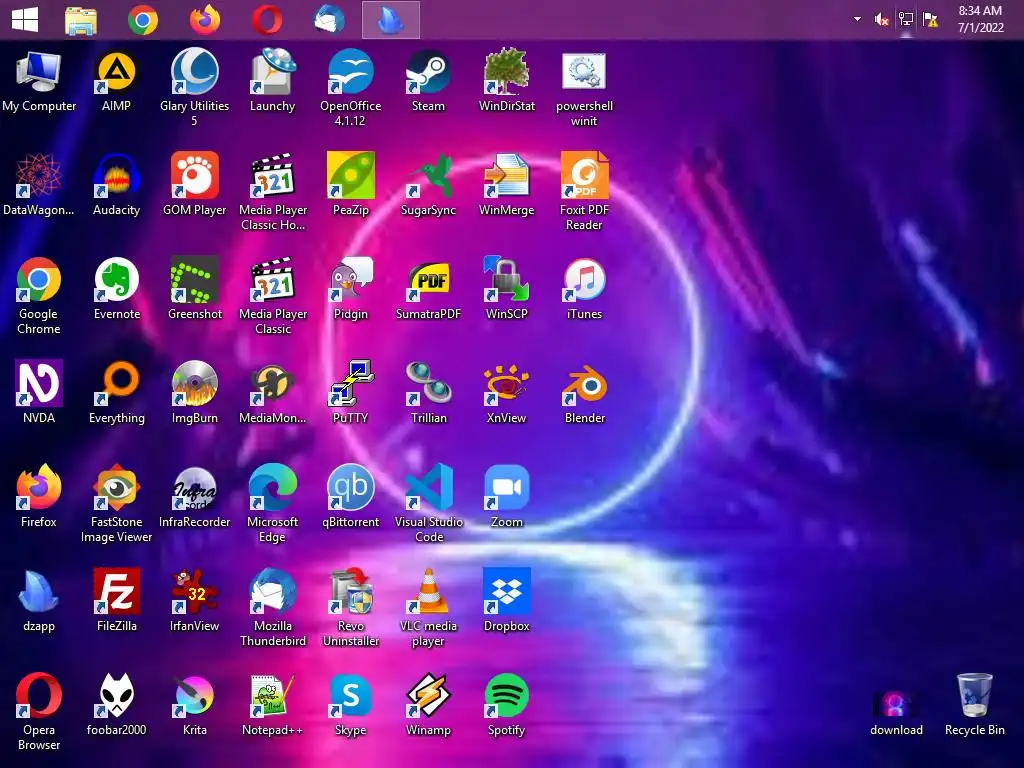
Task: Select Visual Studio Code icon
Action: pyautogui.click(x=428, y=488)
